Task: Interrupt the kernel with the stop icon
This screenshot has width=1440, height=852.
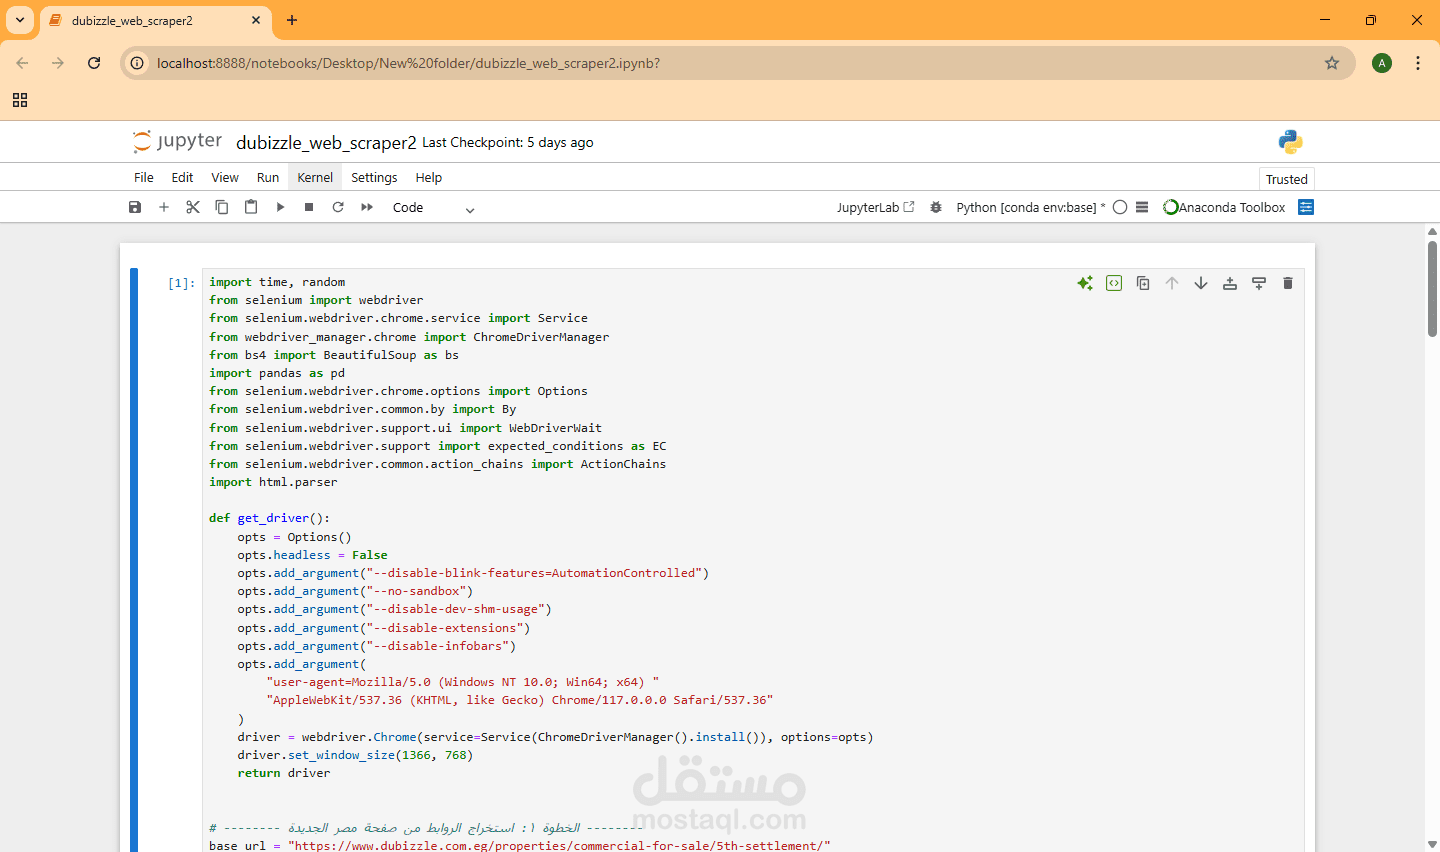Action: pos(309,207)
